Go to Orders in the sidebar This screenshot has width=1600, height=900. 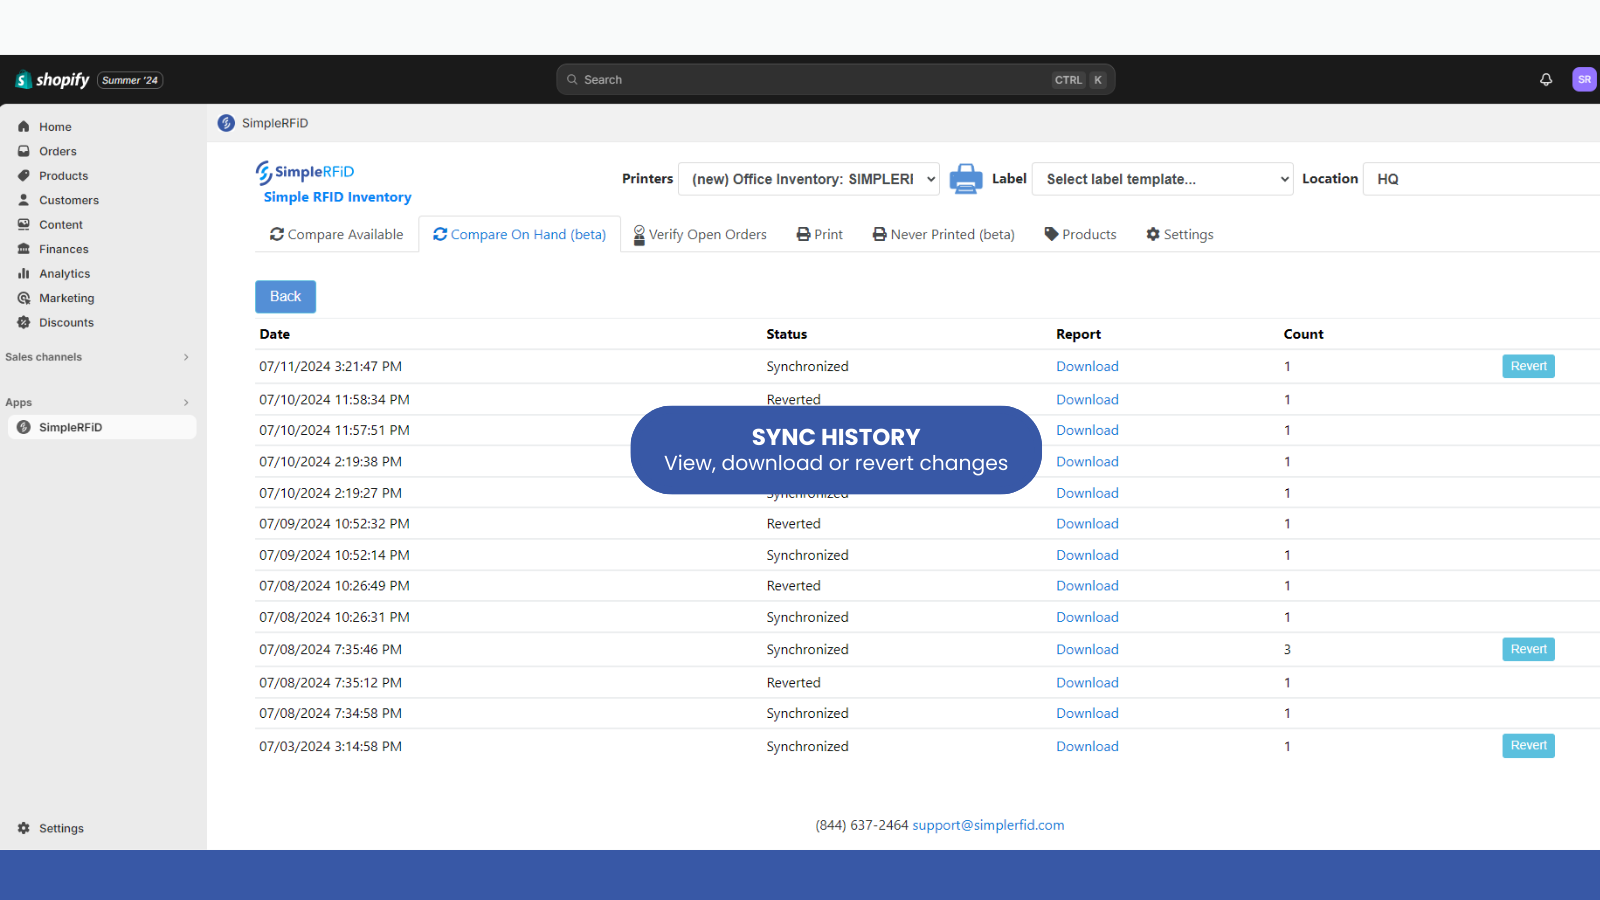(58, 151)
